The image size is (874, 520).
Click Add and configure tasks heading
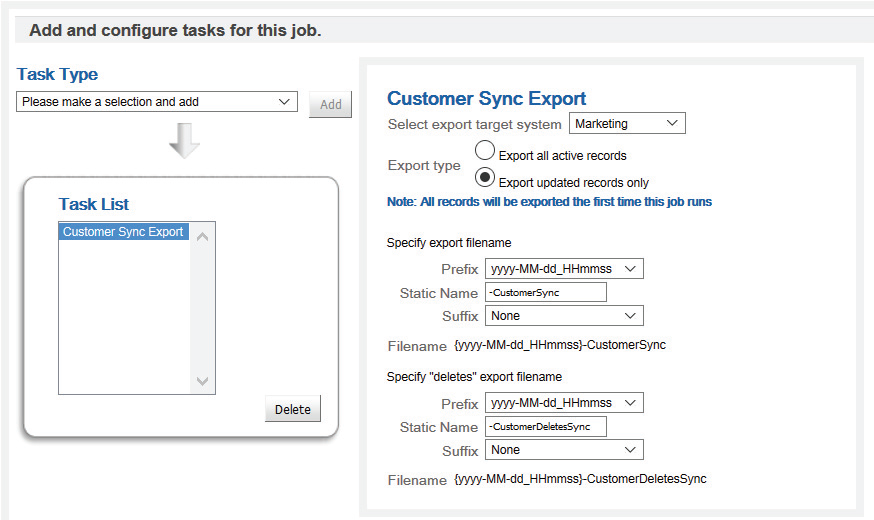(x=175, y=30)
